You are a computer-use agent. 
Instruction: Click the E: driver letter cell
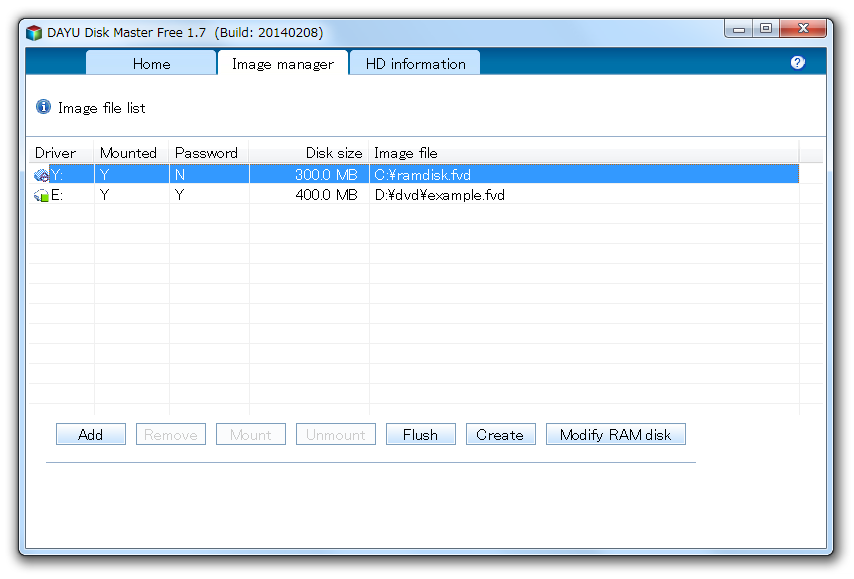[x=57, y=195]
